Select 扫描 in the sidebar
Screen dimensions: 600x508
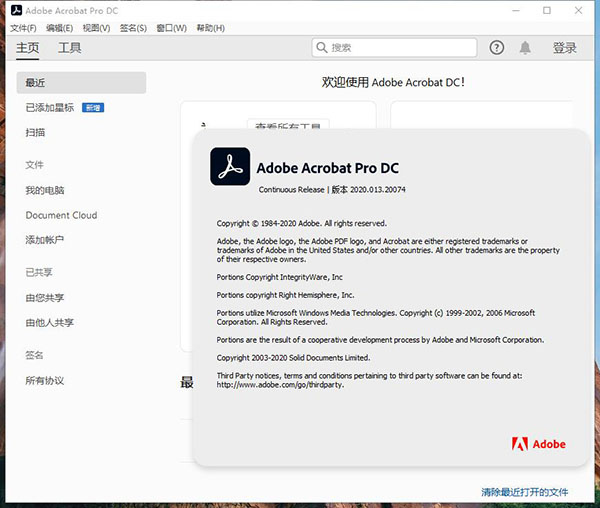pyautogui.click(x=35, y=133)
